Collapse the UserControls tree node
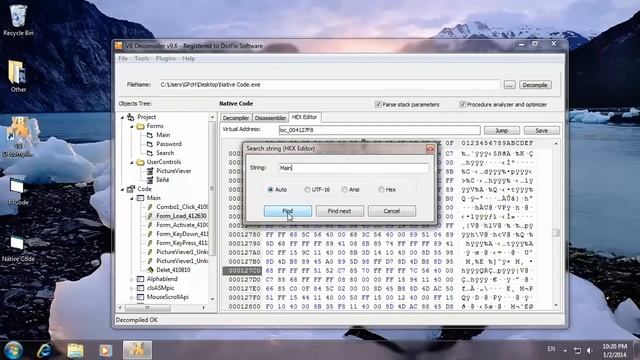This screenshot has width=640, height=360. (131, 162)
